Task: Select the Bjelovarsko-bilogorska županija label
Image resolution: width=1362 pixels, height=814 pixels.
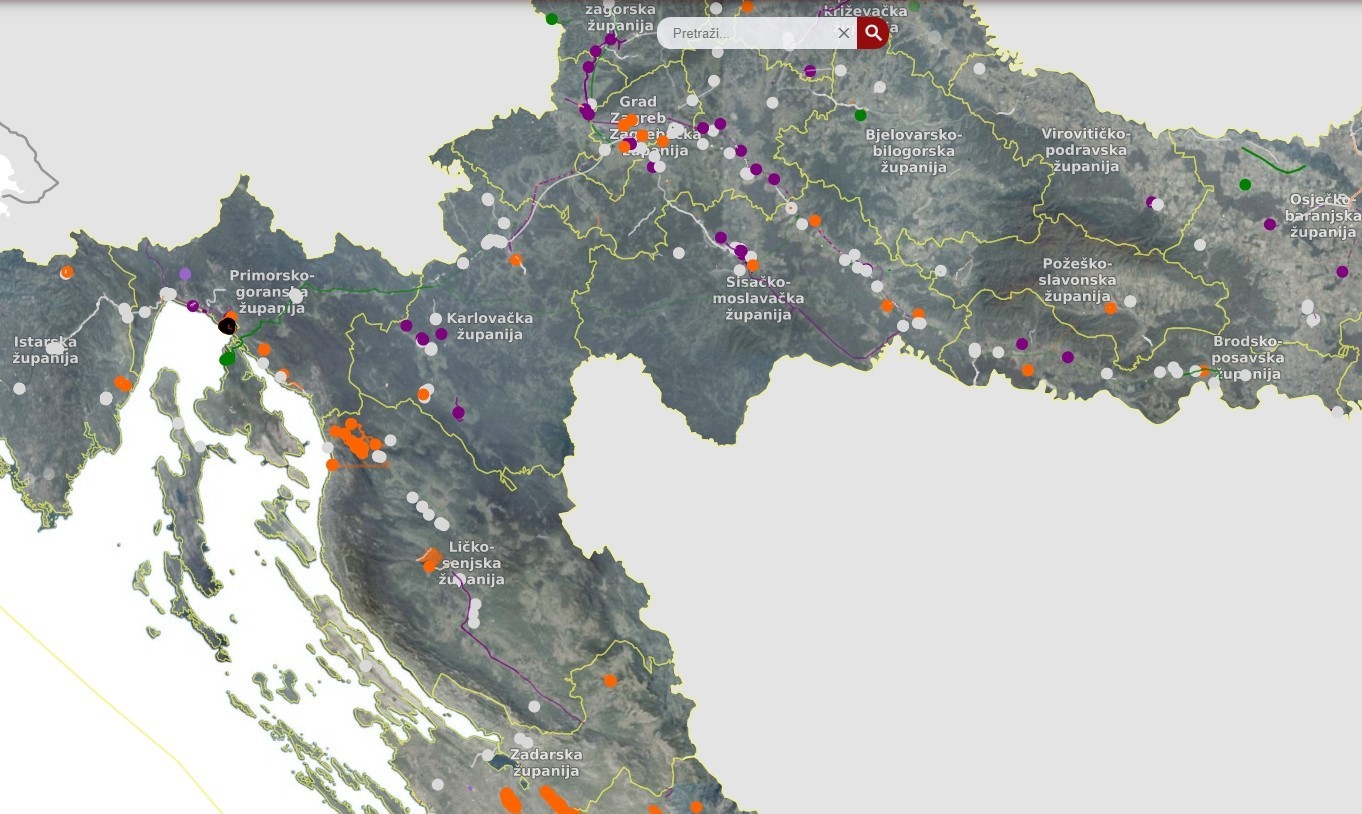Action: 913,151
